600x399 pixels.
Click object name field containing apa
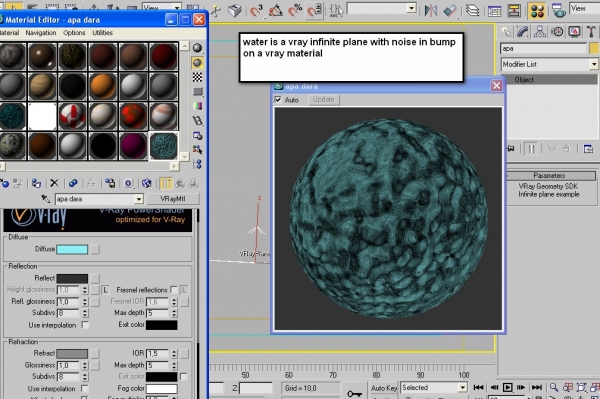[x=543, y=49]
